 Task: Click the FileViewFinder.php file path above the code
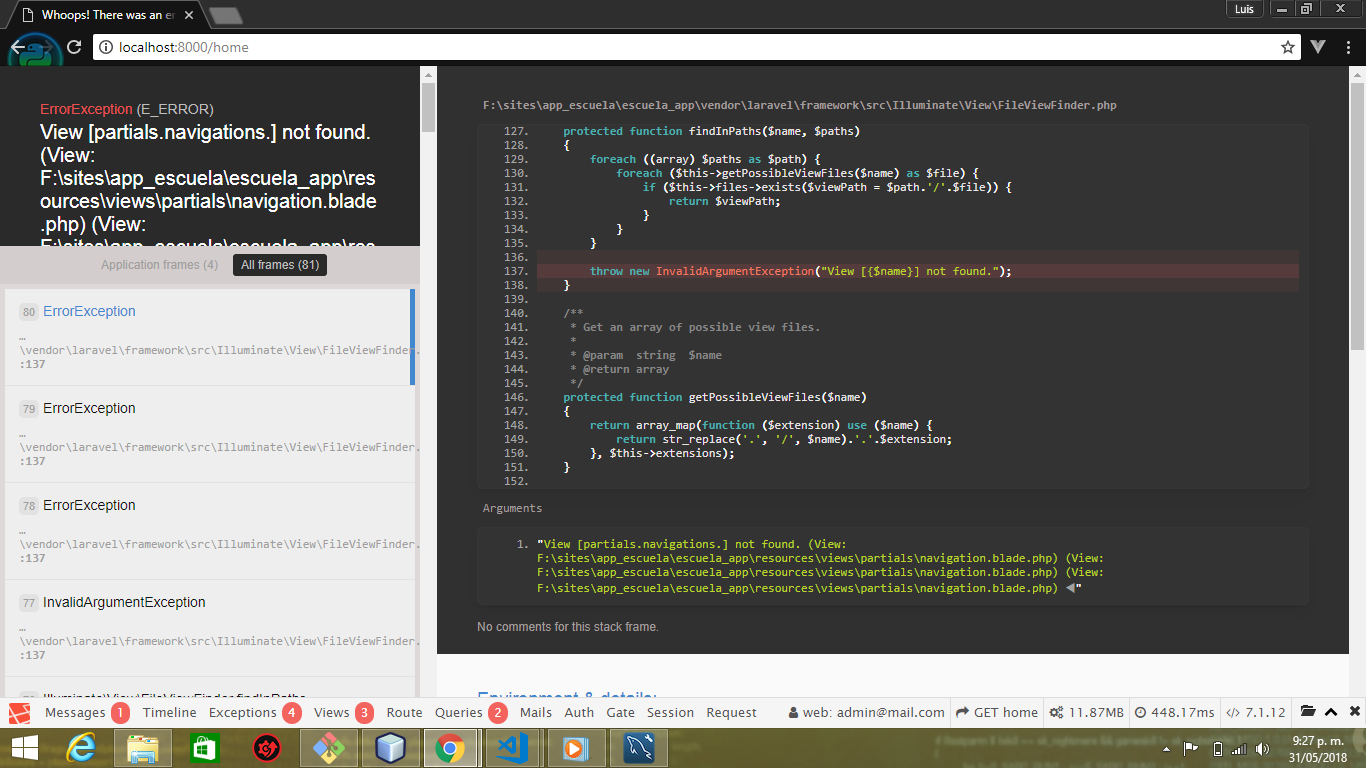[800, 105]
